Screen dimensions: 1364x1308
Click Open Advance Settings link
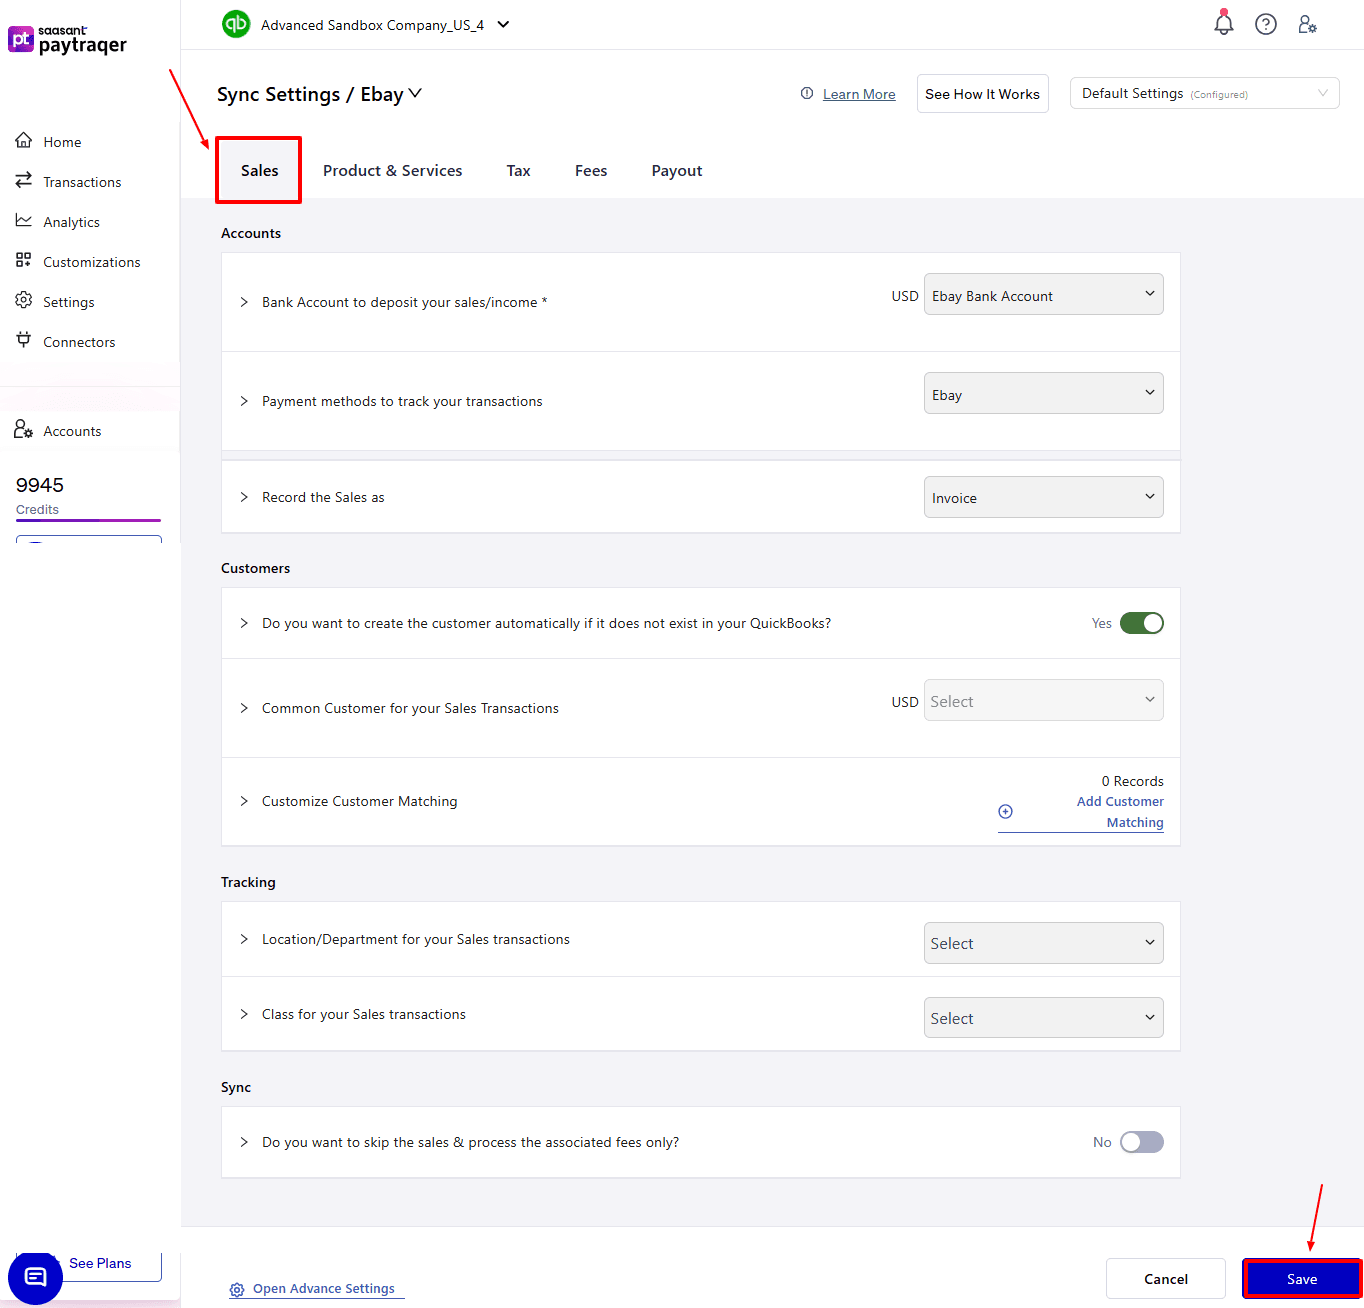coord(324,1288)
